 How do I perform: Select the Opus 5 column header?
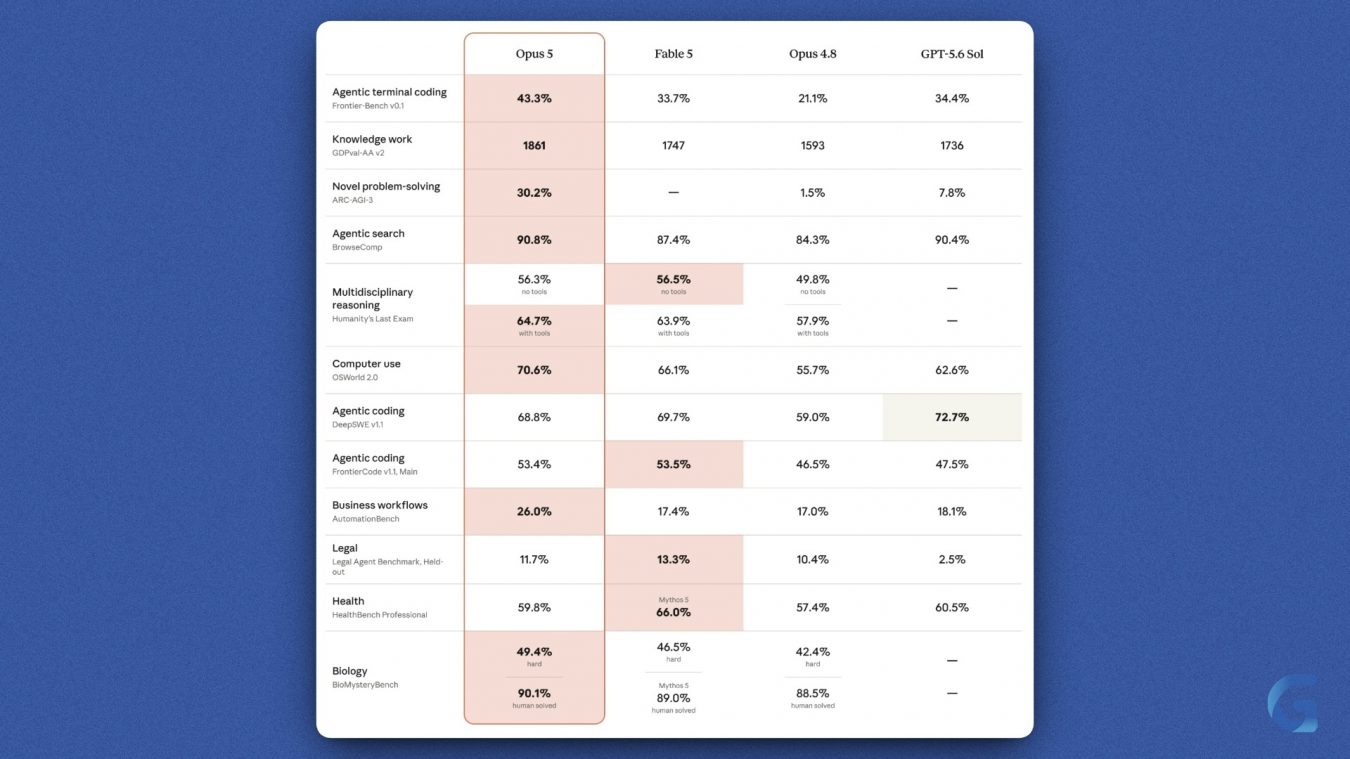pyautogui.click(x=534, y=54)
